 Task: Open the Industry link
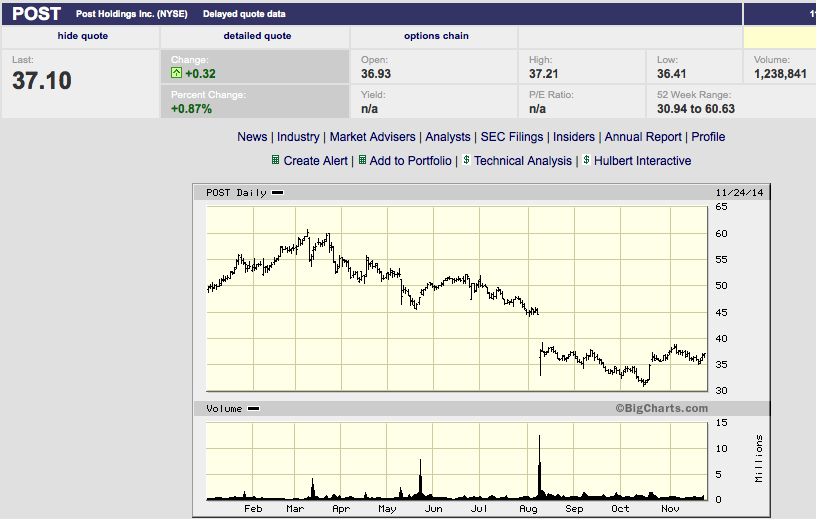298,137
